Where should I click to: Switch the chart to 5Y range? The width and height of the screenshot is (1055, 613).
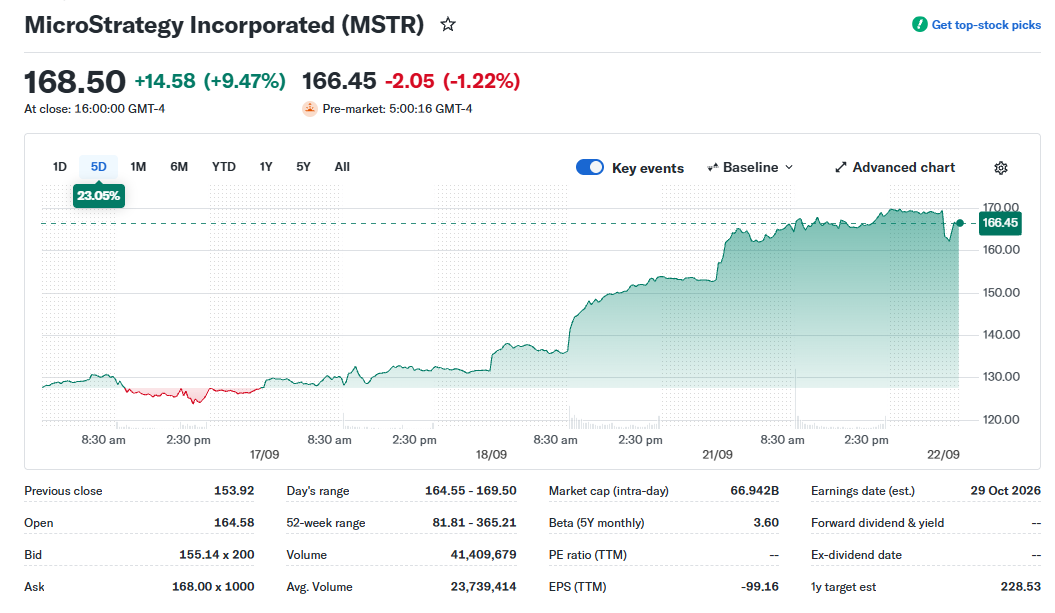pos(303,167)
